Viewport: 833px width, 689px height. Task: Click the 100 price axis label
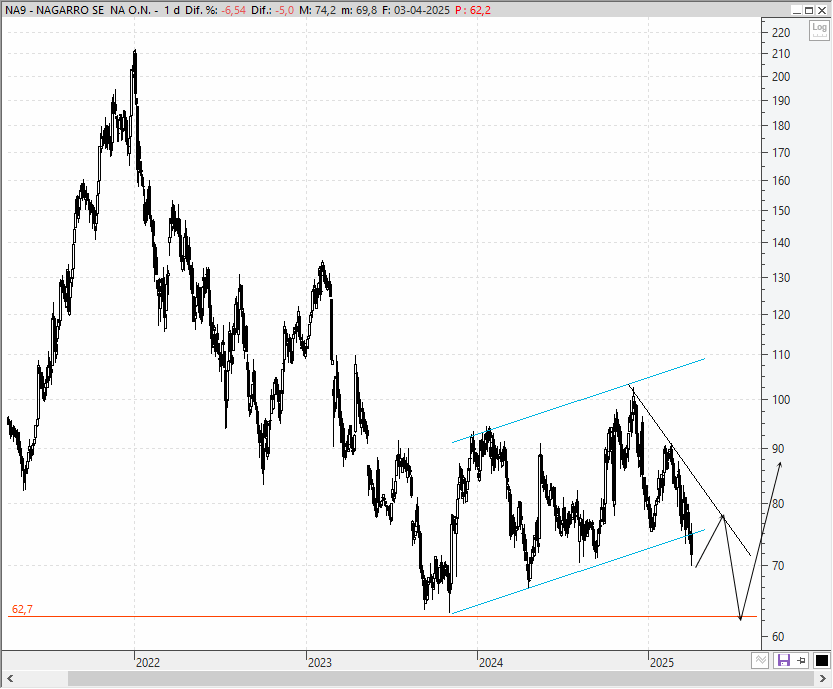click(x=781, y=400)
